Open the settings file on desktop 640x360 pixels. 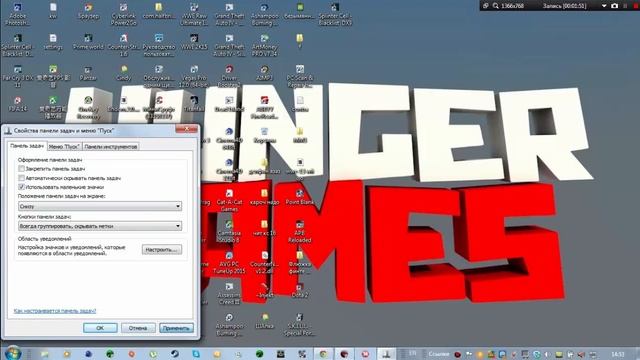tap(53, 42)
